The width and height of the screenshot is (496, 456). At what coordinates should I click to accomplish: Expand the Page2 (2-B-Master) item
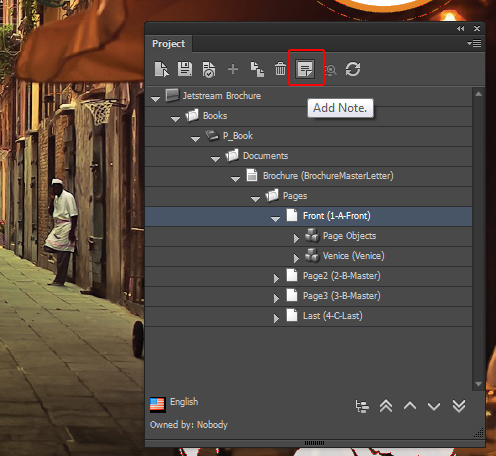pyautogui.click(x=276, y=278)
